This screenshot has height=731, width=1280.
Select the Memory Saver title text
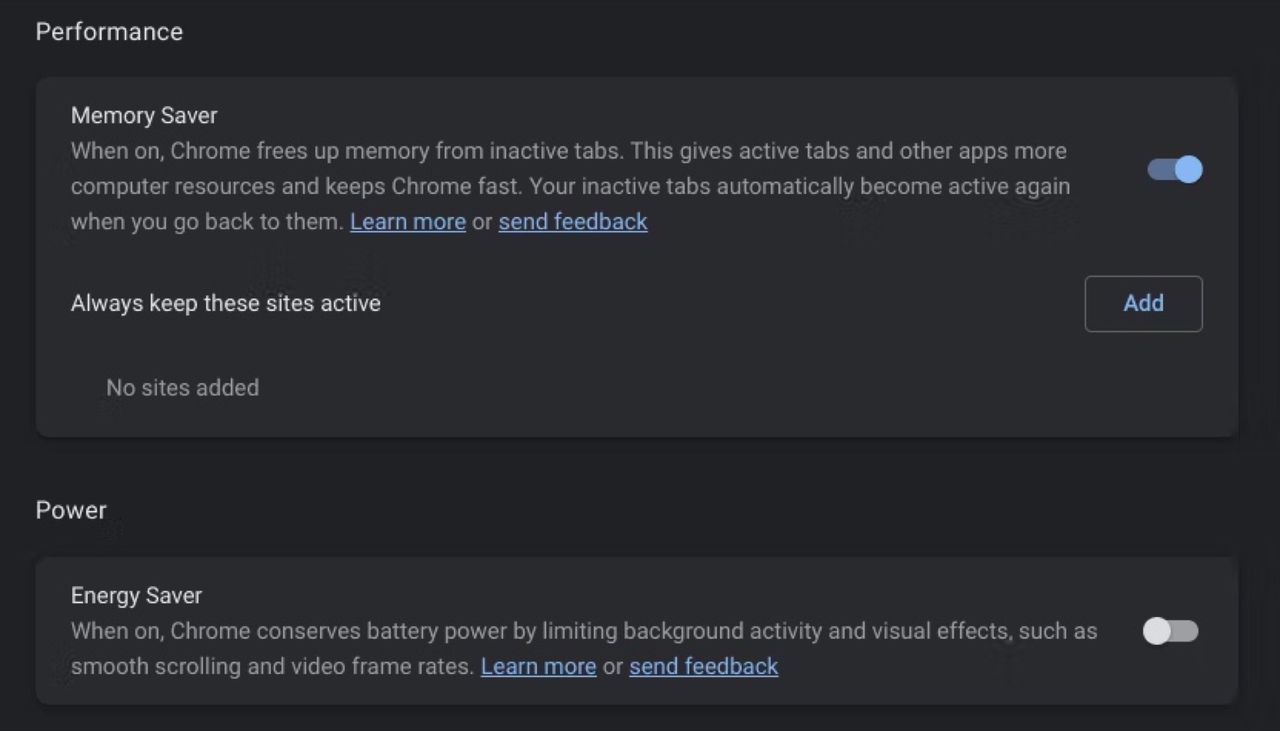click(144, 116)
